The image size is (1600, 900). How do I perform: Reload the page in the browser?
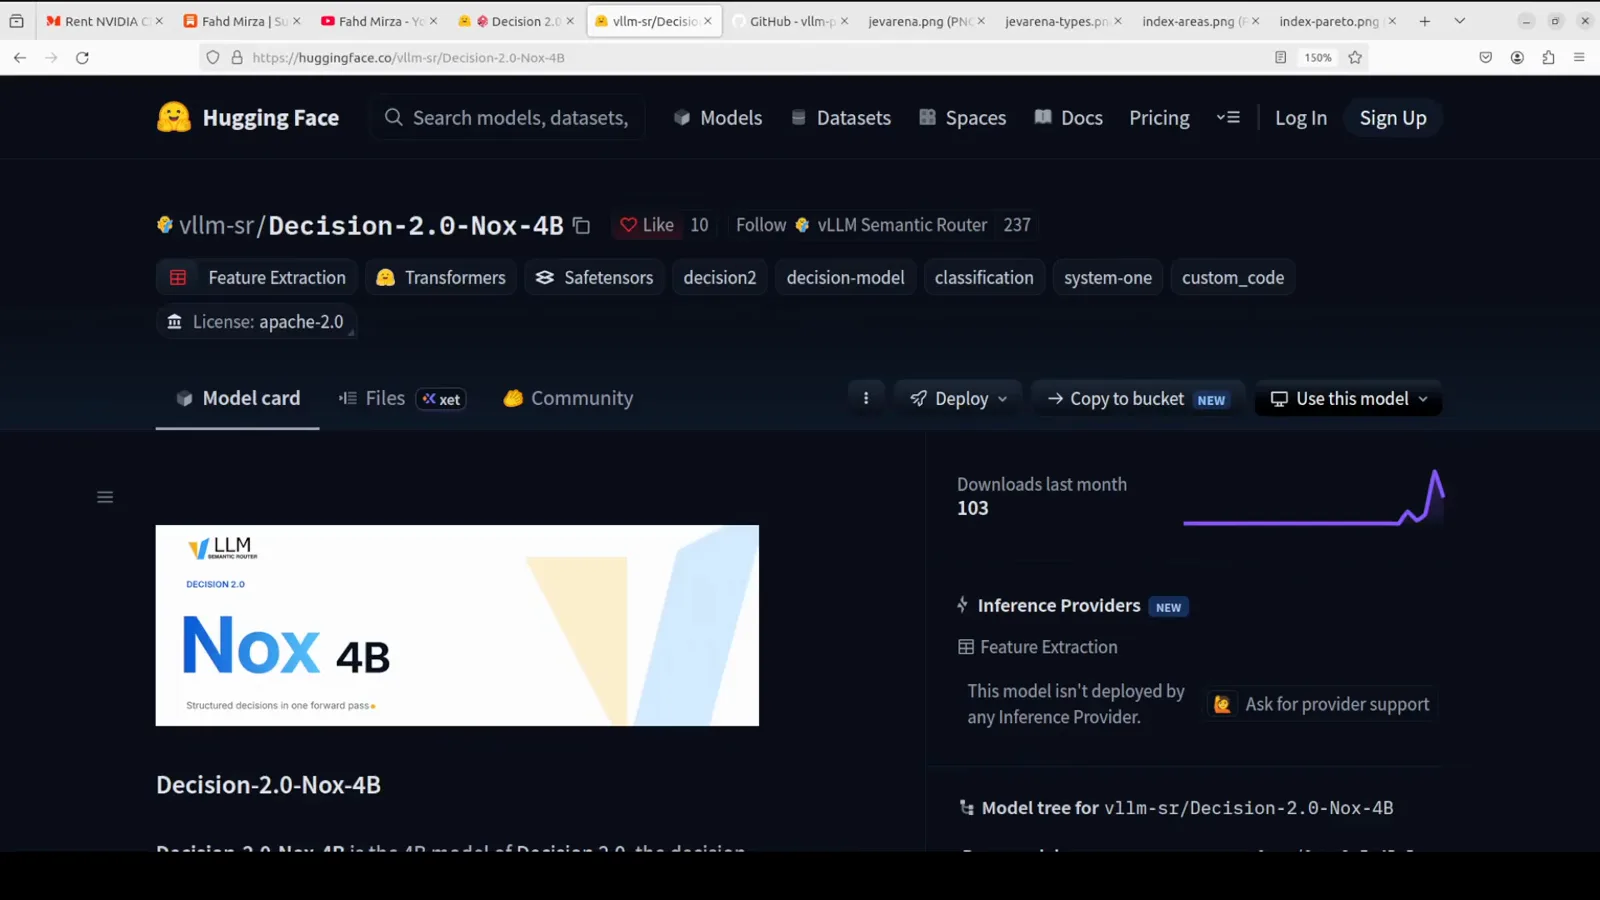[83, 58]
